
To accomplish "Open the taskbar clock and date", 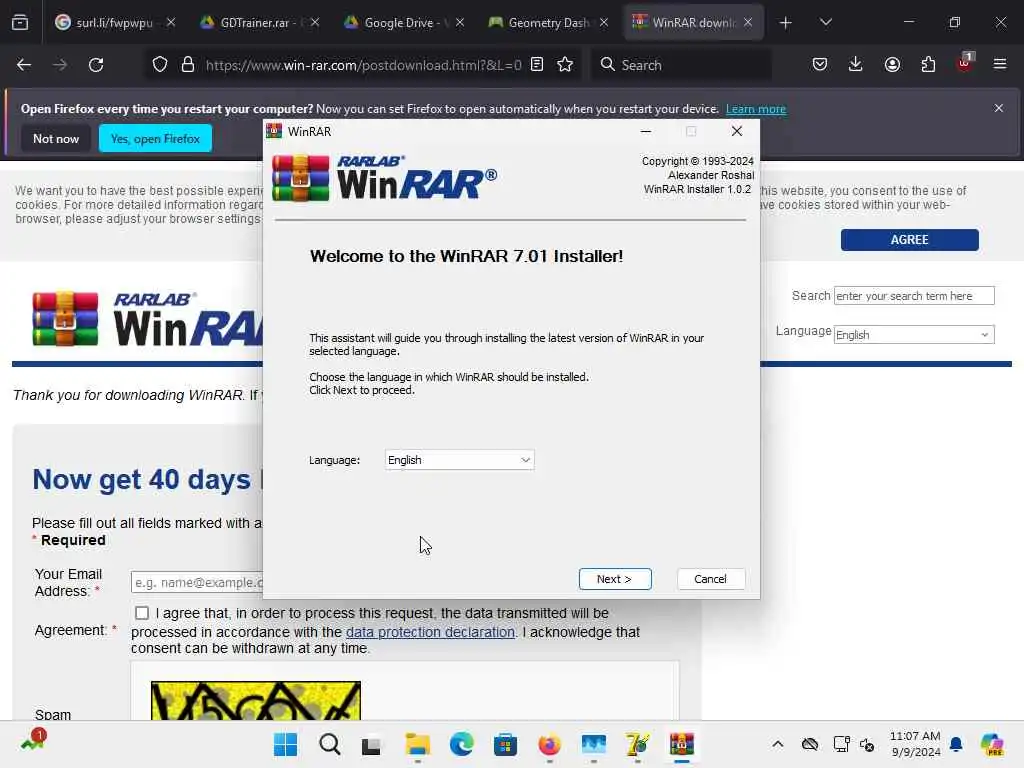I will 915,744.
